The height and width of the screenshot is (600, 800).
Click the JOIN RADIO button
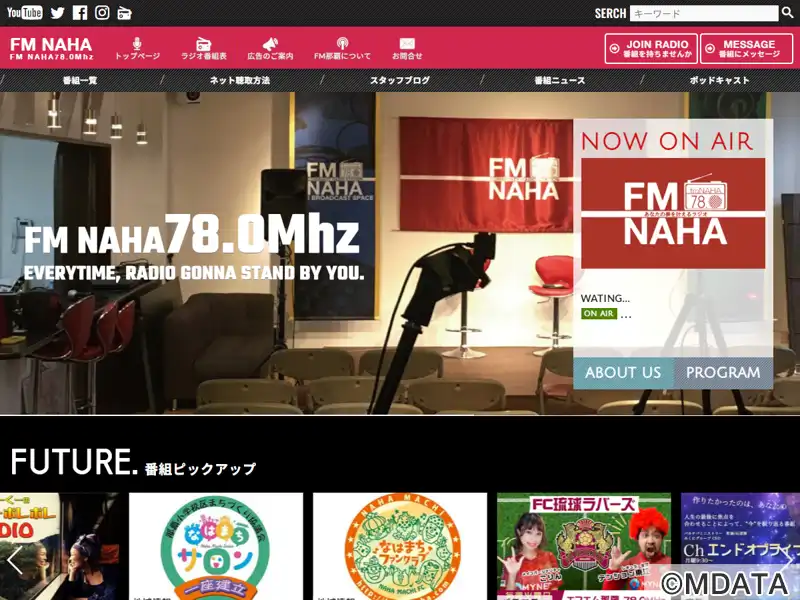click(x=651, y=48)
